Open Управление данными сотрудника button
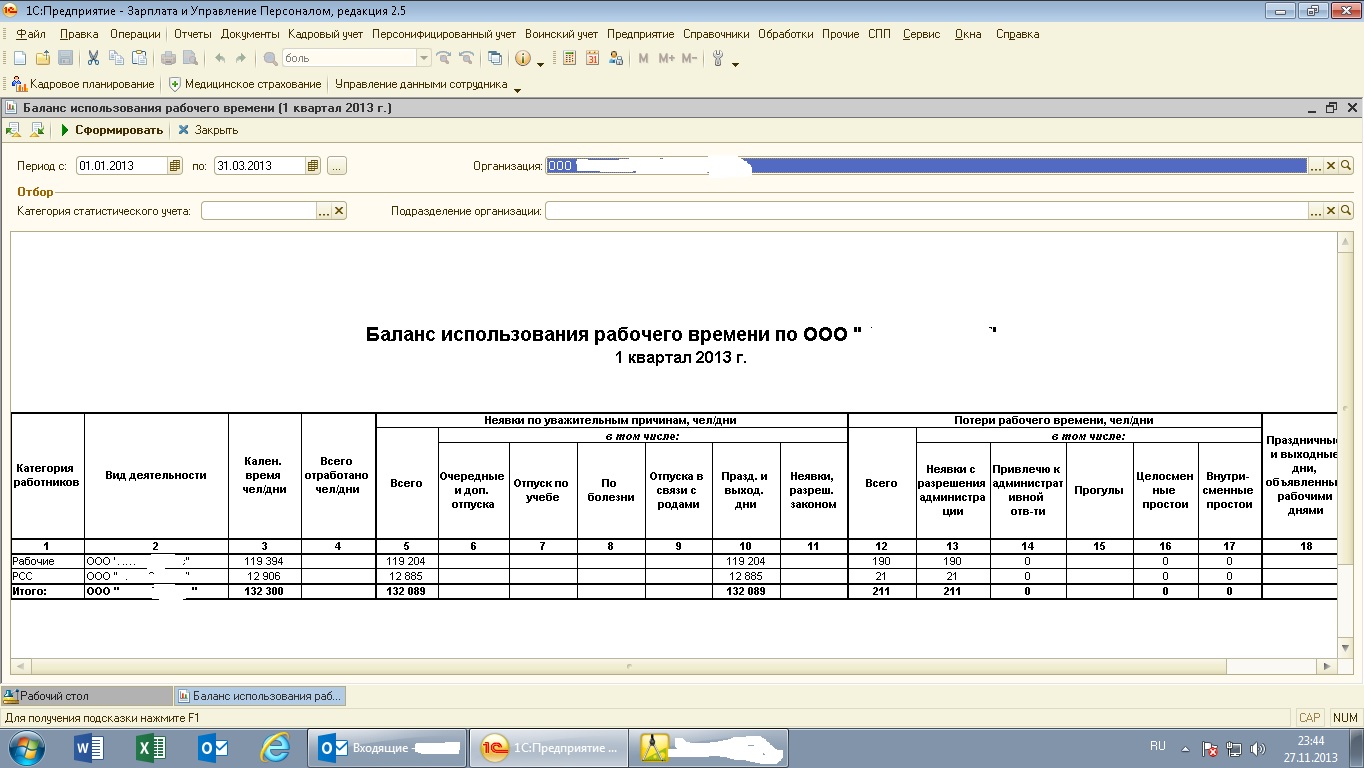 click(x=421, y=85)
